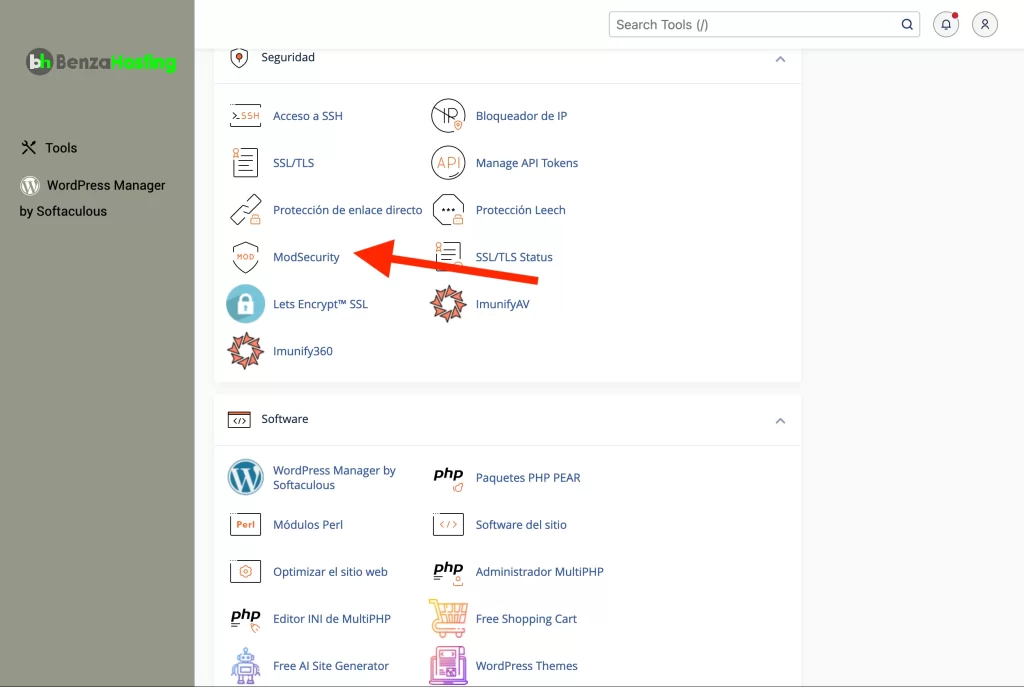The height and width of the screenshot is (687, 1024).
Task: Open the Protección Leech link
Action: pos(520,210)
